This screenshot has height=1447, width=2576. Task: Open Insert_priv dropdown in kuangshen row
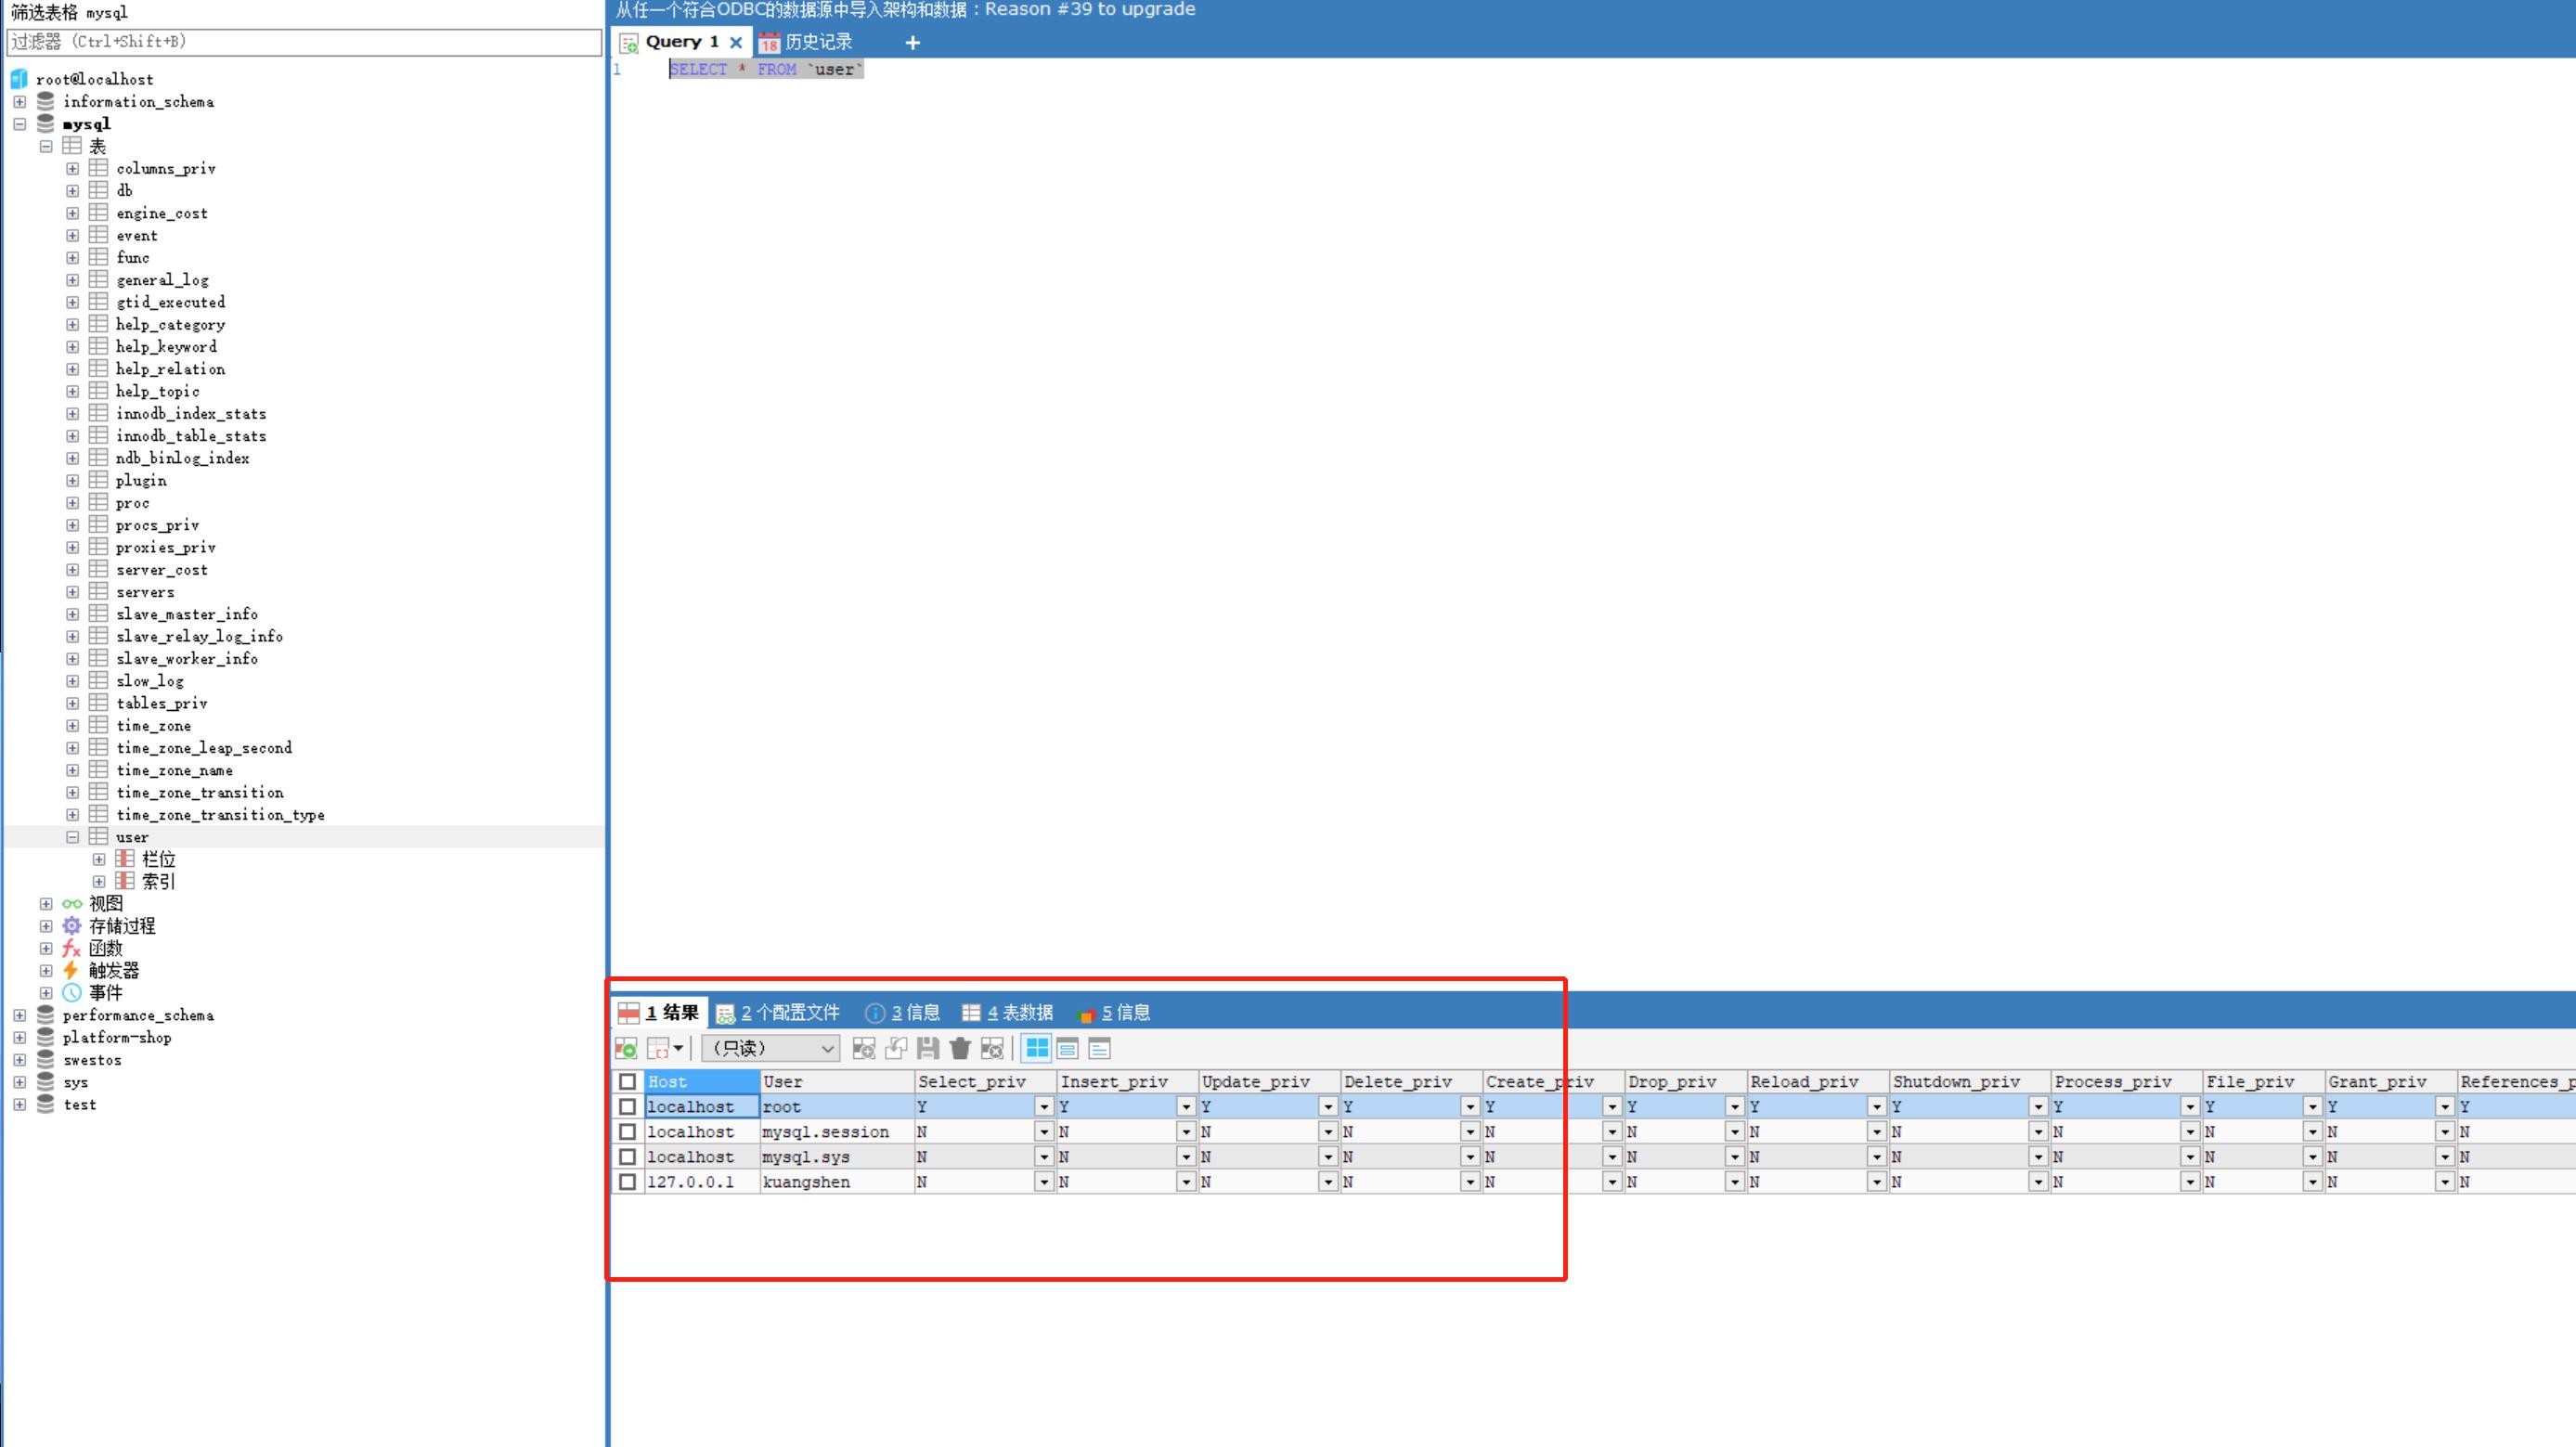coord(1186,1182)
